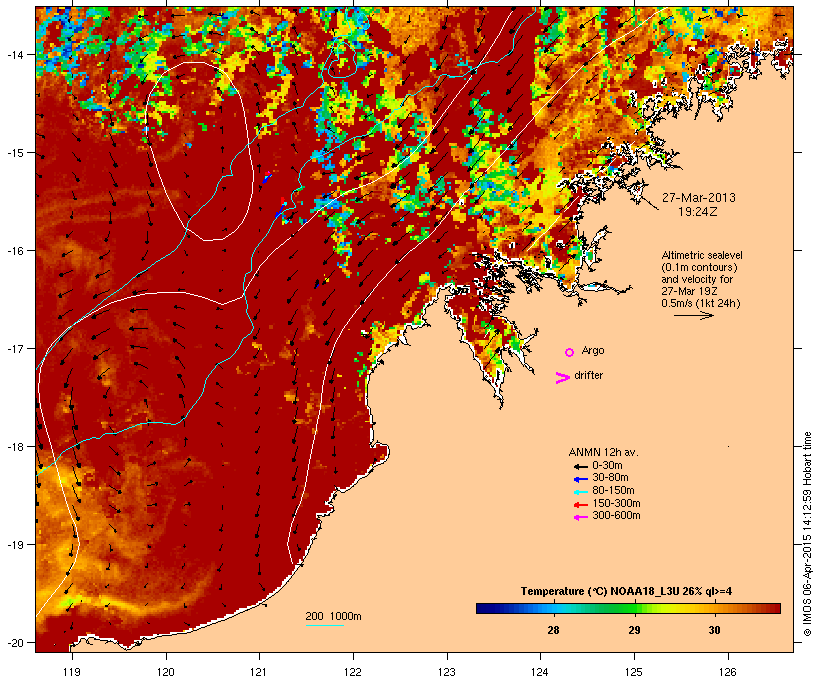Click the '0-30m' depth label
820x680 pixels.
click(x=607, y=466)
